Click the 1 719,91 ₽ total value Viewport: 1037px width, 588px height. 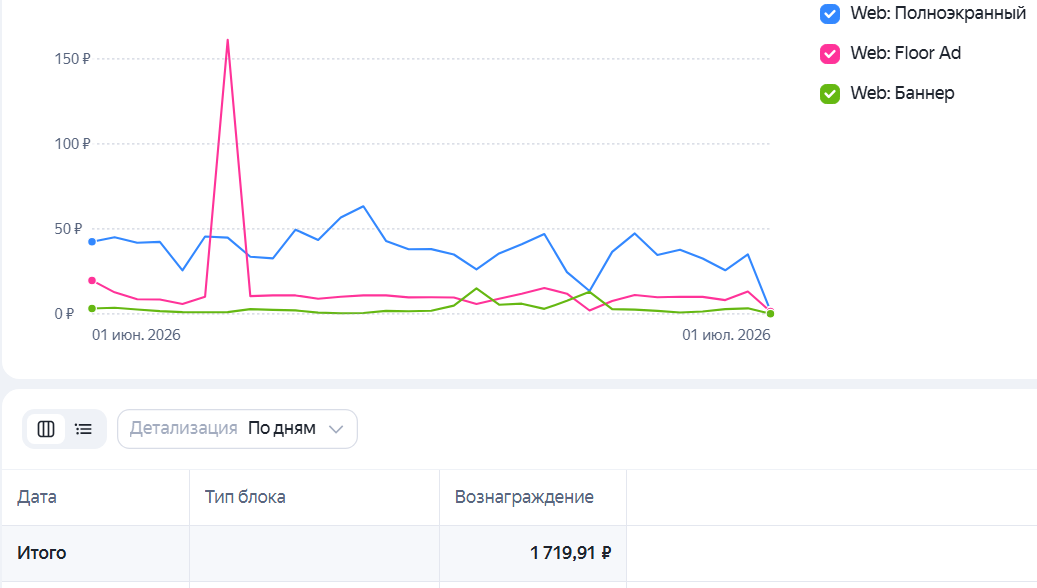(570, 553)
